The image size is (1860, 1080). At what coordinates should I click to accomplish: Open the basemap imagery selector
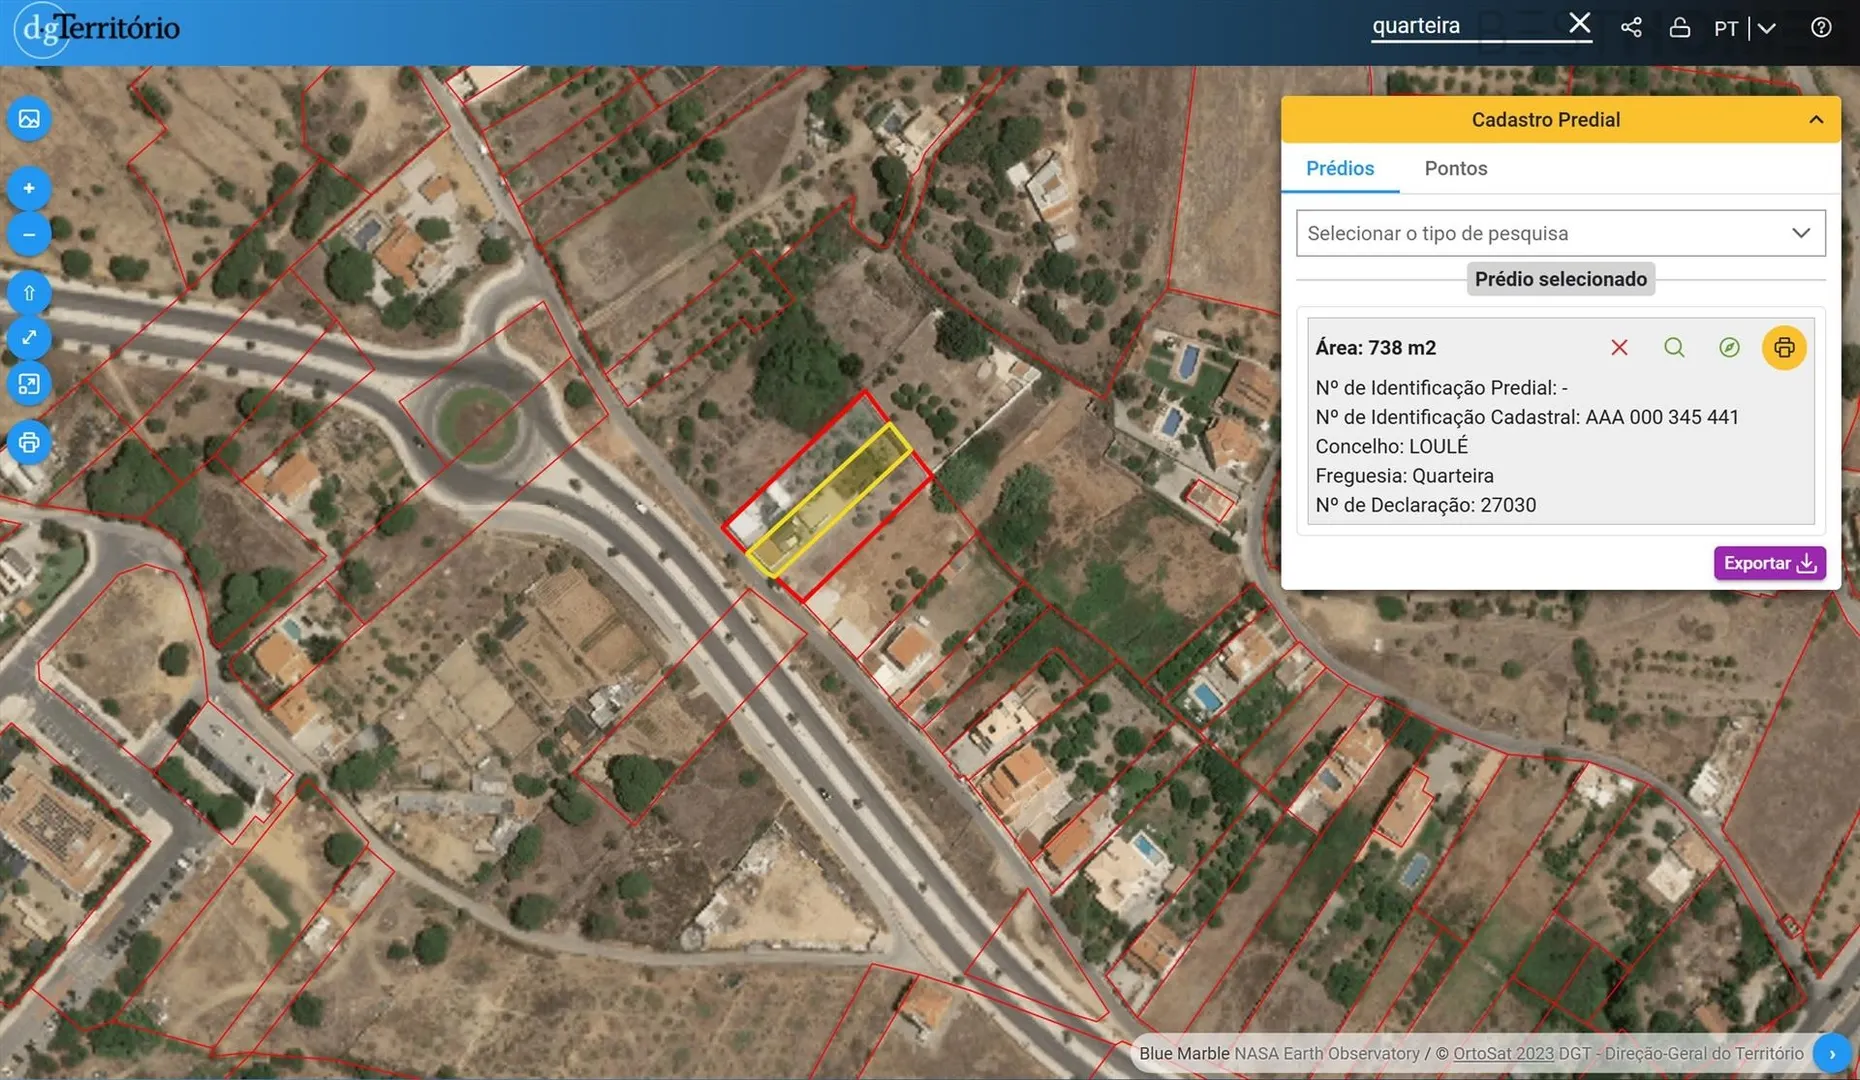29,119
